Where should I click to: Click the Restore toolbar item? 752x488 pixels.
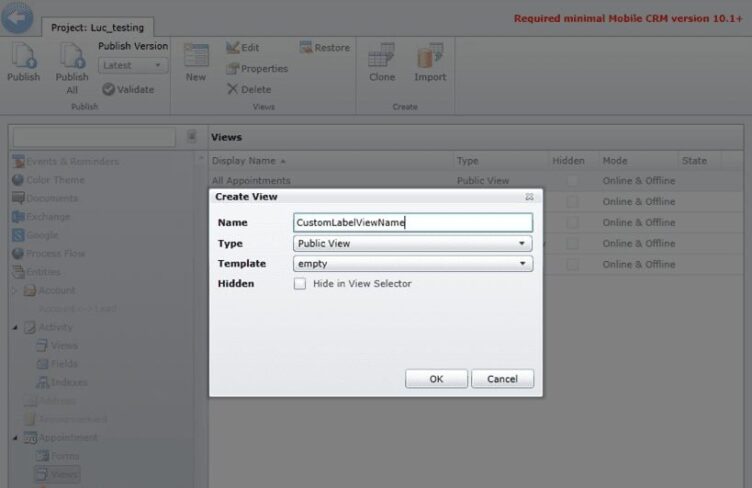click(325, 47)
